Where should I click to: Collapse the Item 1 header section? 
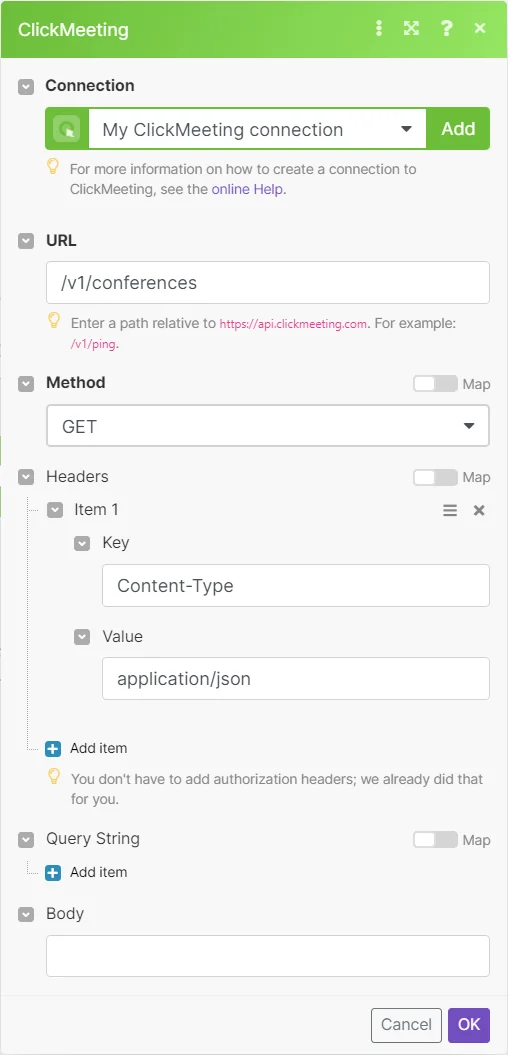tap(55, 511)
